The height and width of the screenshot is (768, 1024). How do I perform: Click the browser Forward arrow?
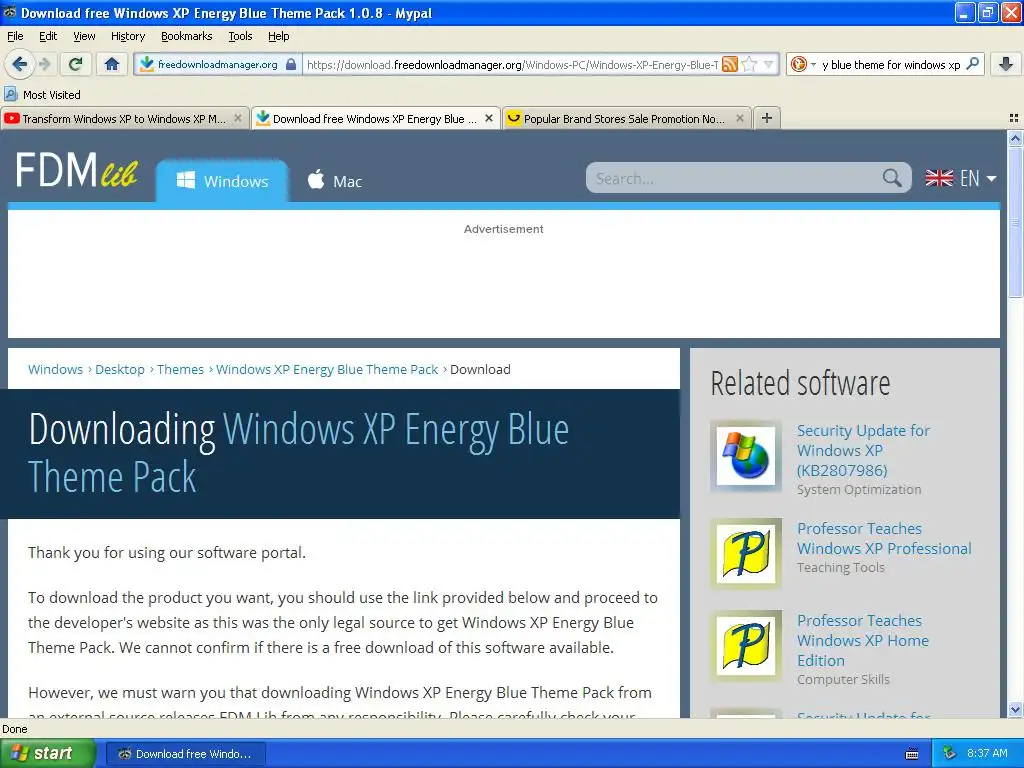[x=44, y=64]
